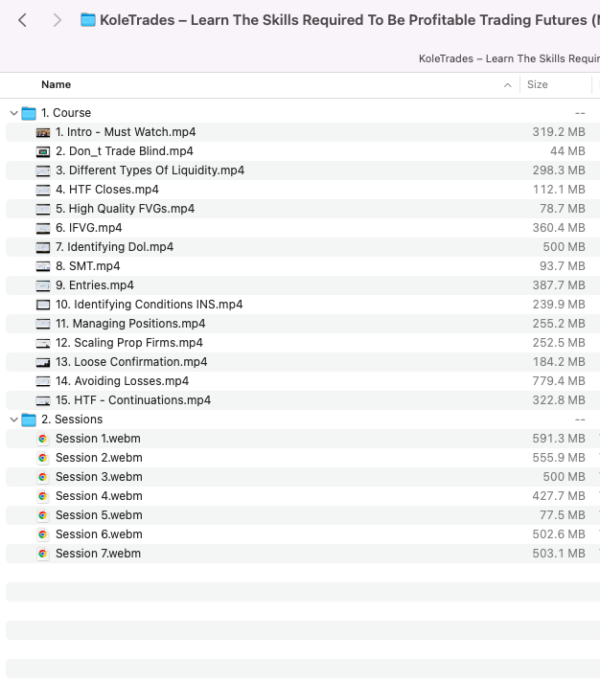Collapse the 2. Sessions folder disclosure arrow
This screenshot has height=681, width=600.
point(13,420)
